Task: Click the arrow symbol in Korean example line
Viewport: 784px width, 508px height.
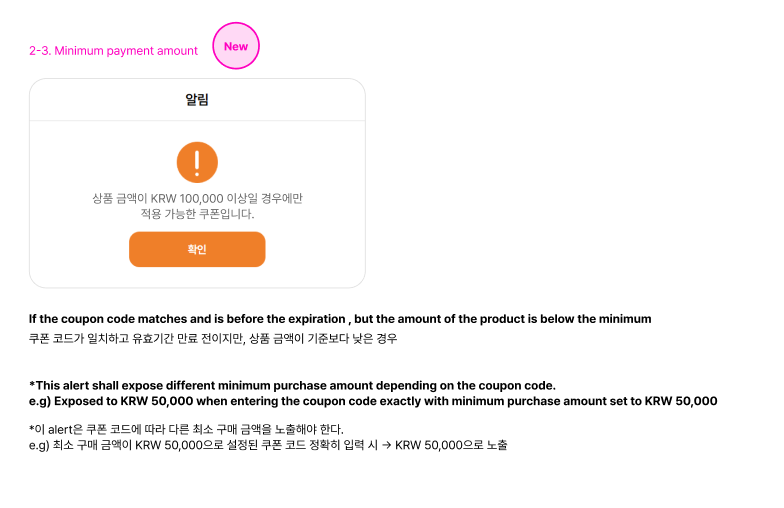Action: click(x=386, y=445)
